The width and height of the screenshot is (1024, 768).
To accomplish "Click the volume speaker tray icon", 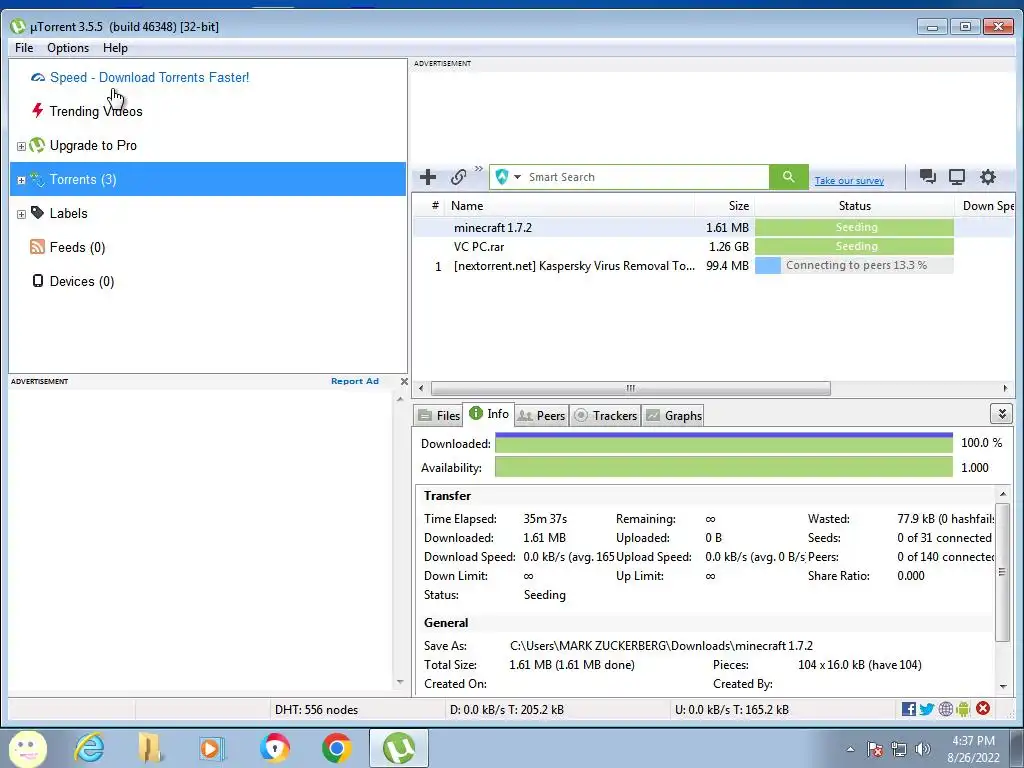I will (x=923, y=749).
